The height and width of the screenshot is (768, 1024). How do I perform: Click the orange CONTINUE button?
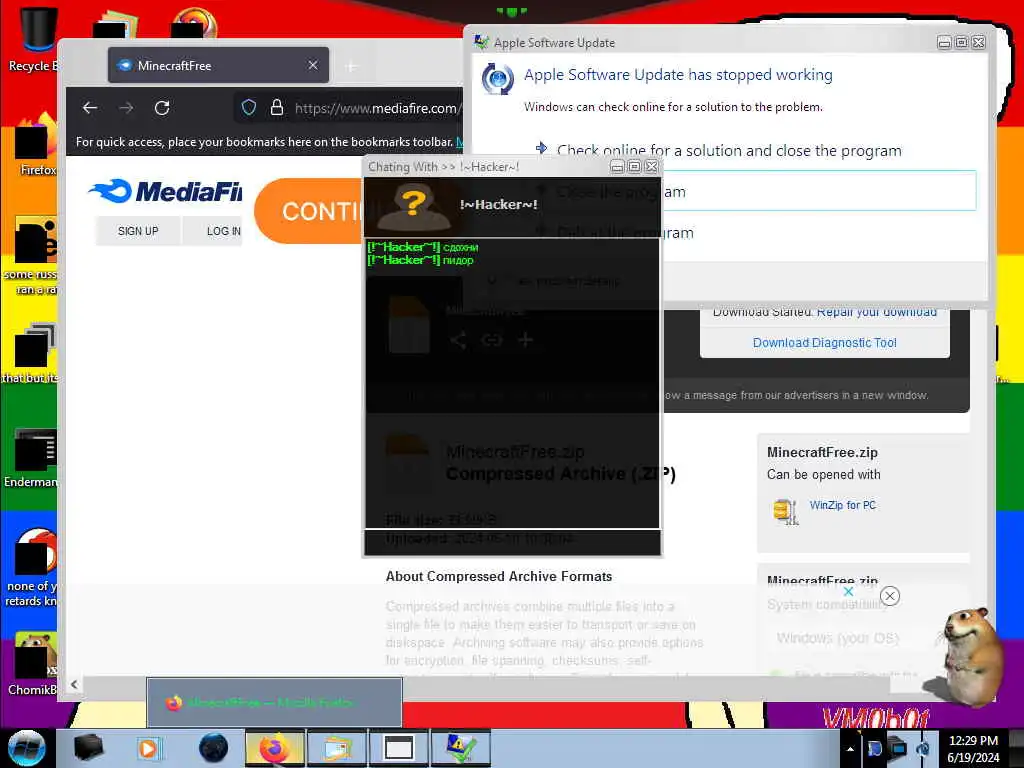pyautogui.click(x=308, y=211)
